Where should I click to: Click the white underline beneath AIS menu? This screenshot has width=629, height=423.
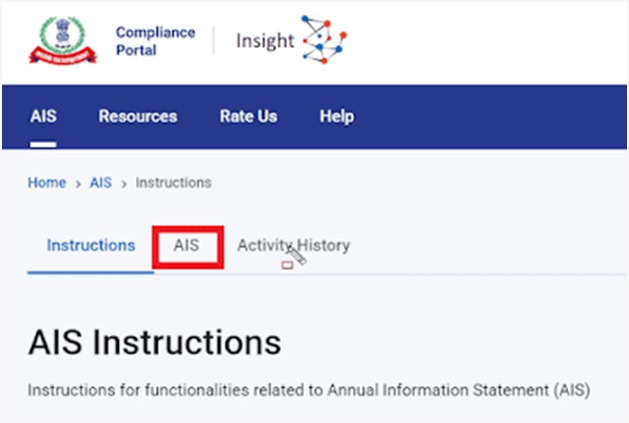click(43, 144)
